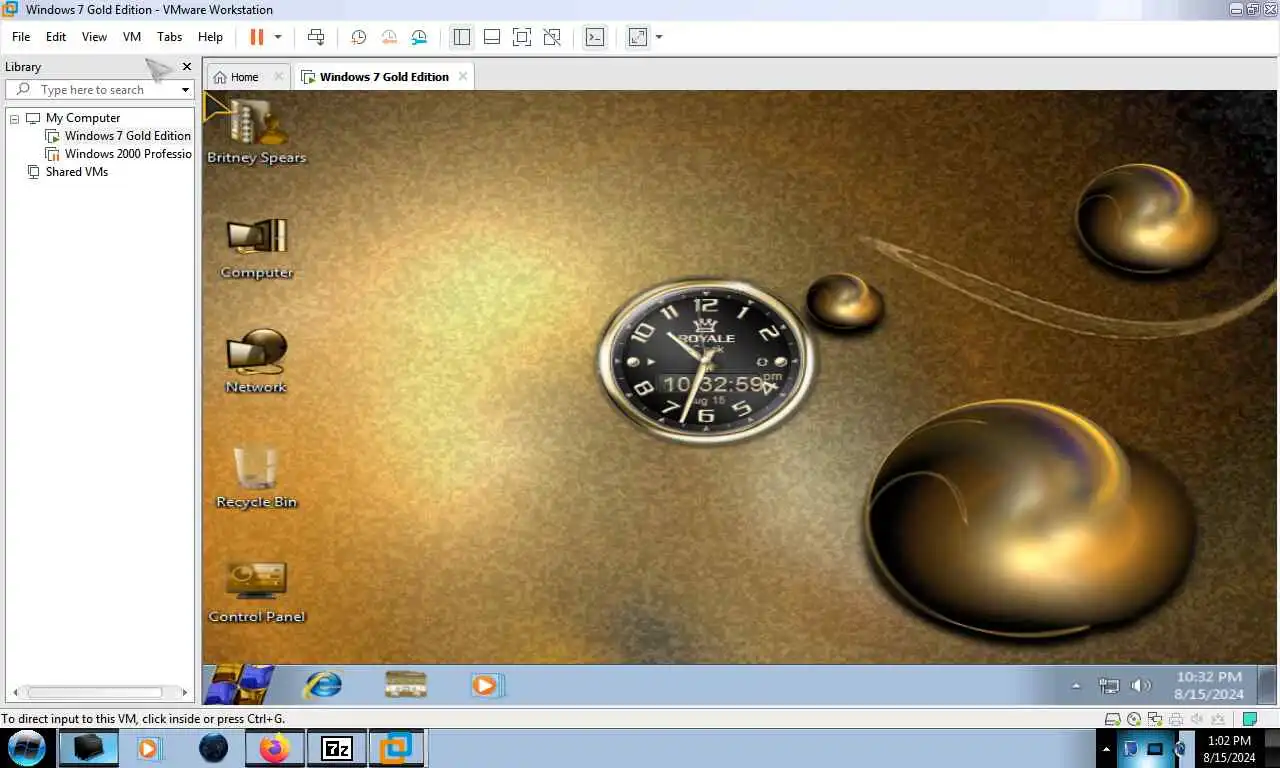This screenshot has height=768, width=1280.
Task: Open the guest Windows 7 Start button
Action: 240,685
